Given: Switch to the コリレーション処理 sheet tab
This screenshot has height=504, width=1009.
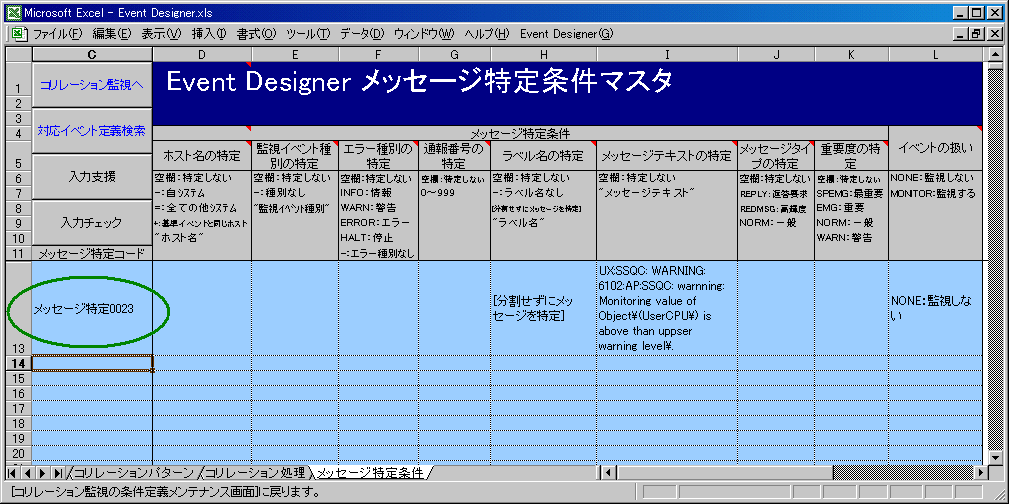Looking at the screenshot, I should pyautogui.click(x=257, y=473).
